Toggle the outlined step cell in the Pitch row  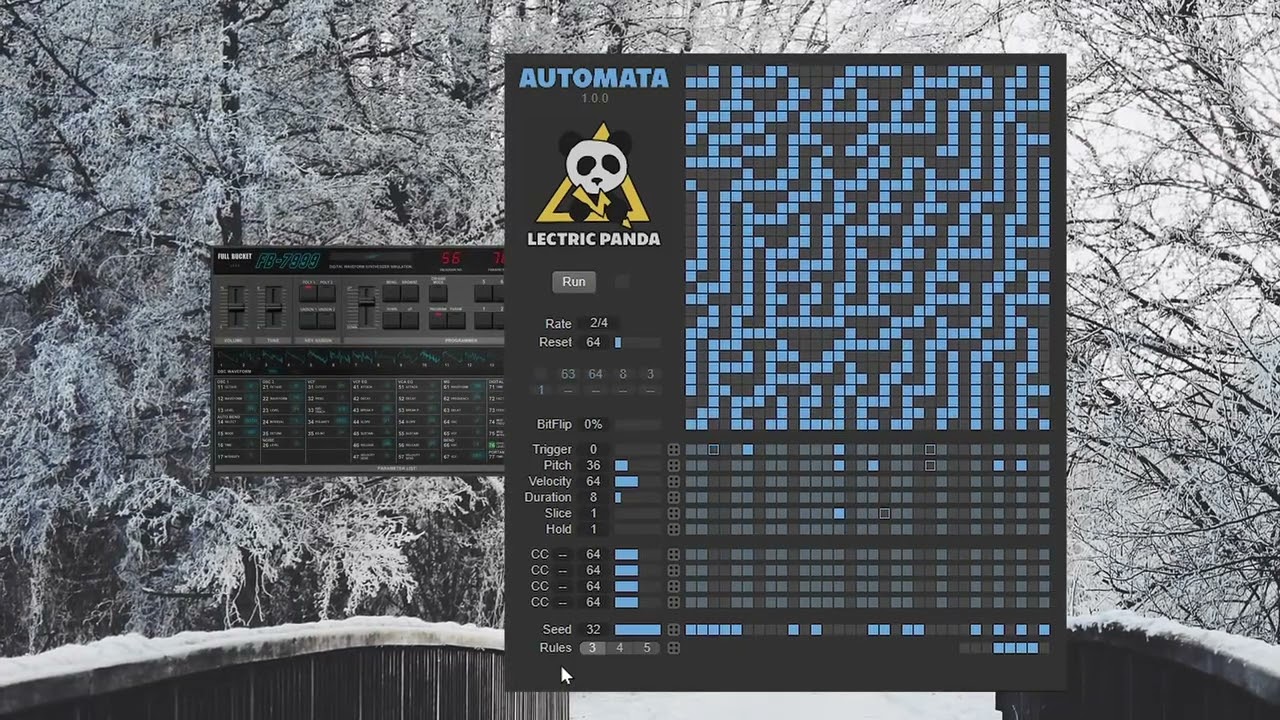pyautogui.click(x=930, y=466)
